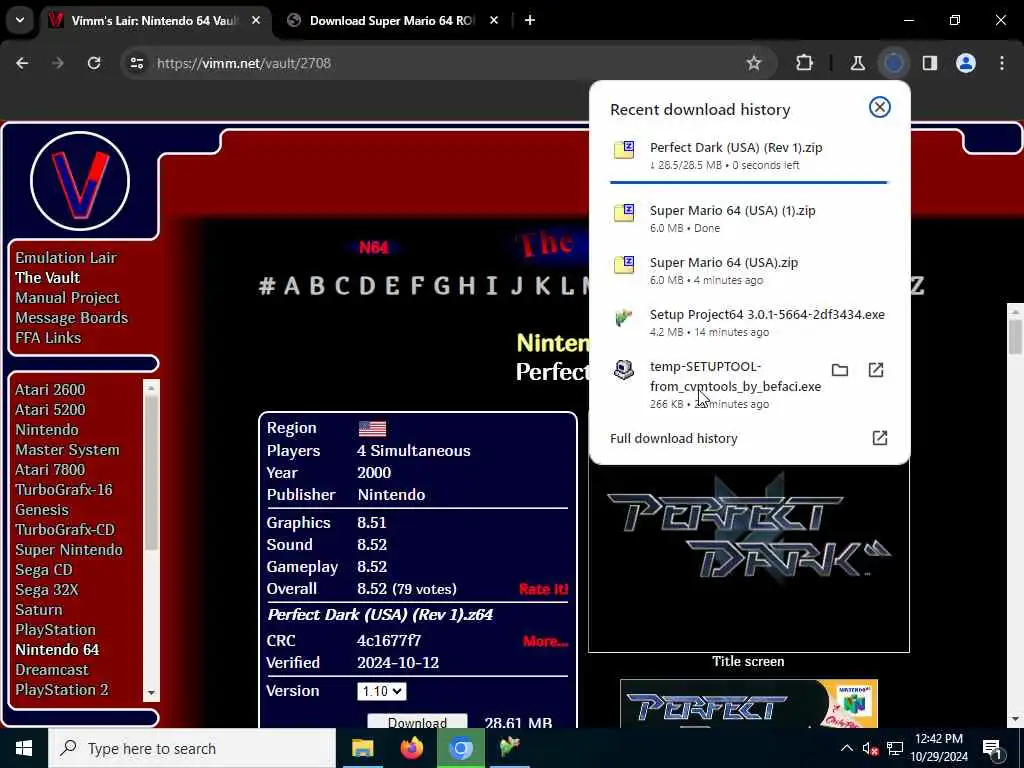Open Windows Start menu
The image size is (1024, 768).
point(24,748)
